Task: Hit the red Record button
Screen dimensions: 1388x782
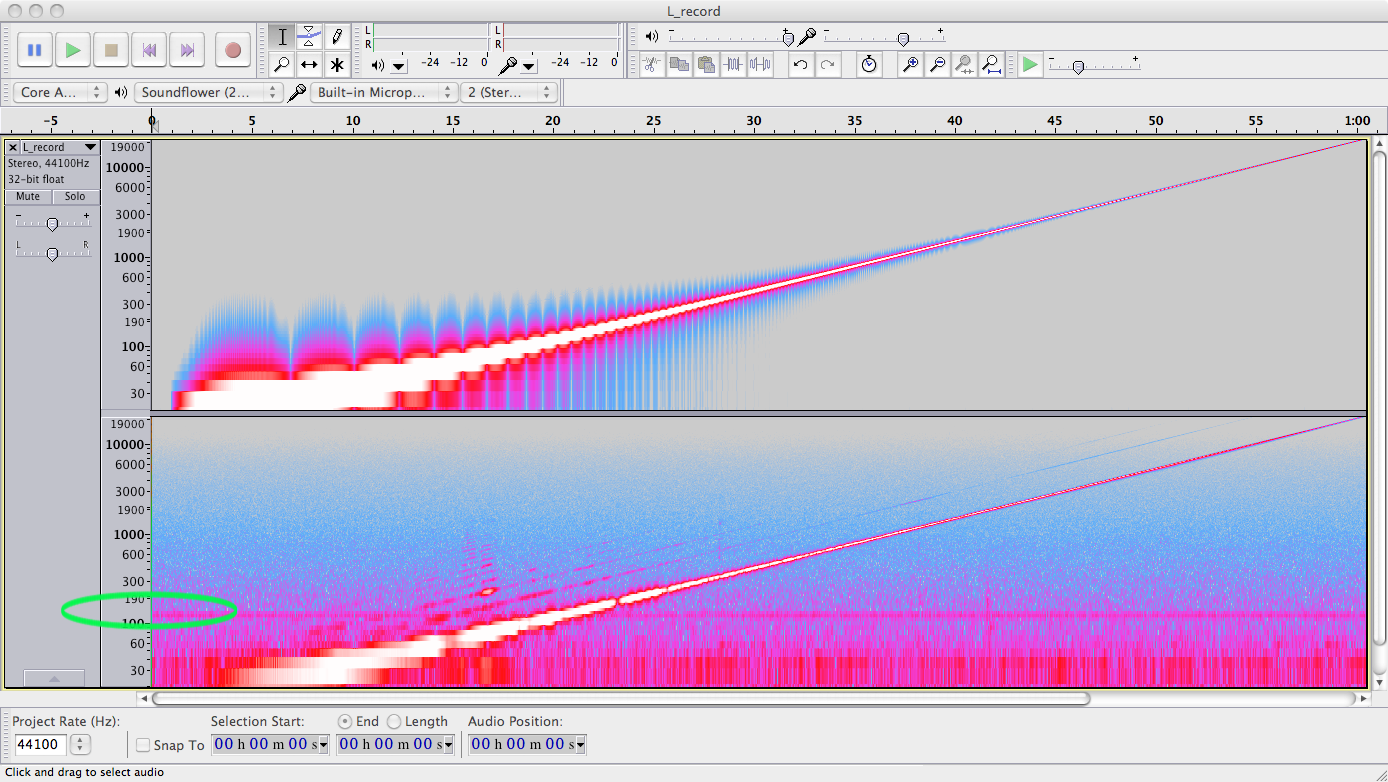Action: 233,49
